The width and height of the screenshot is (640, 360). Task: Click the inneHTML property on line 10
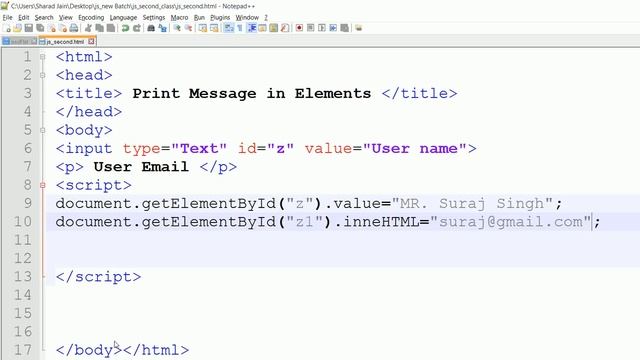click(x=381, y=222)
